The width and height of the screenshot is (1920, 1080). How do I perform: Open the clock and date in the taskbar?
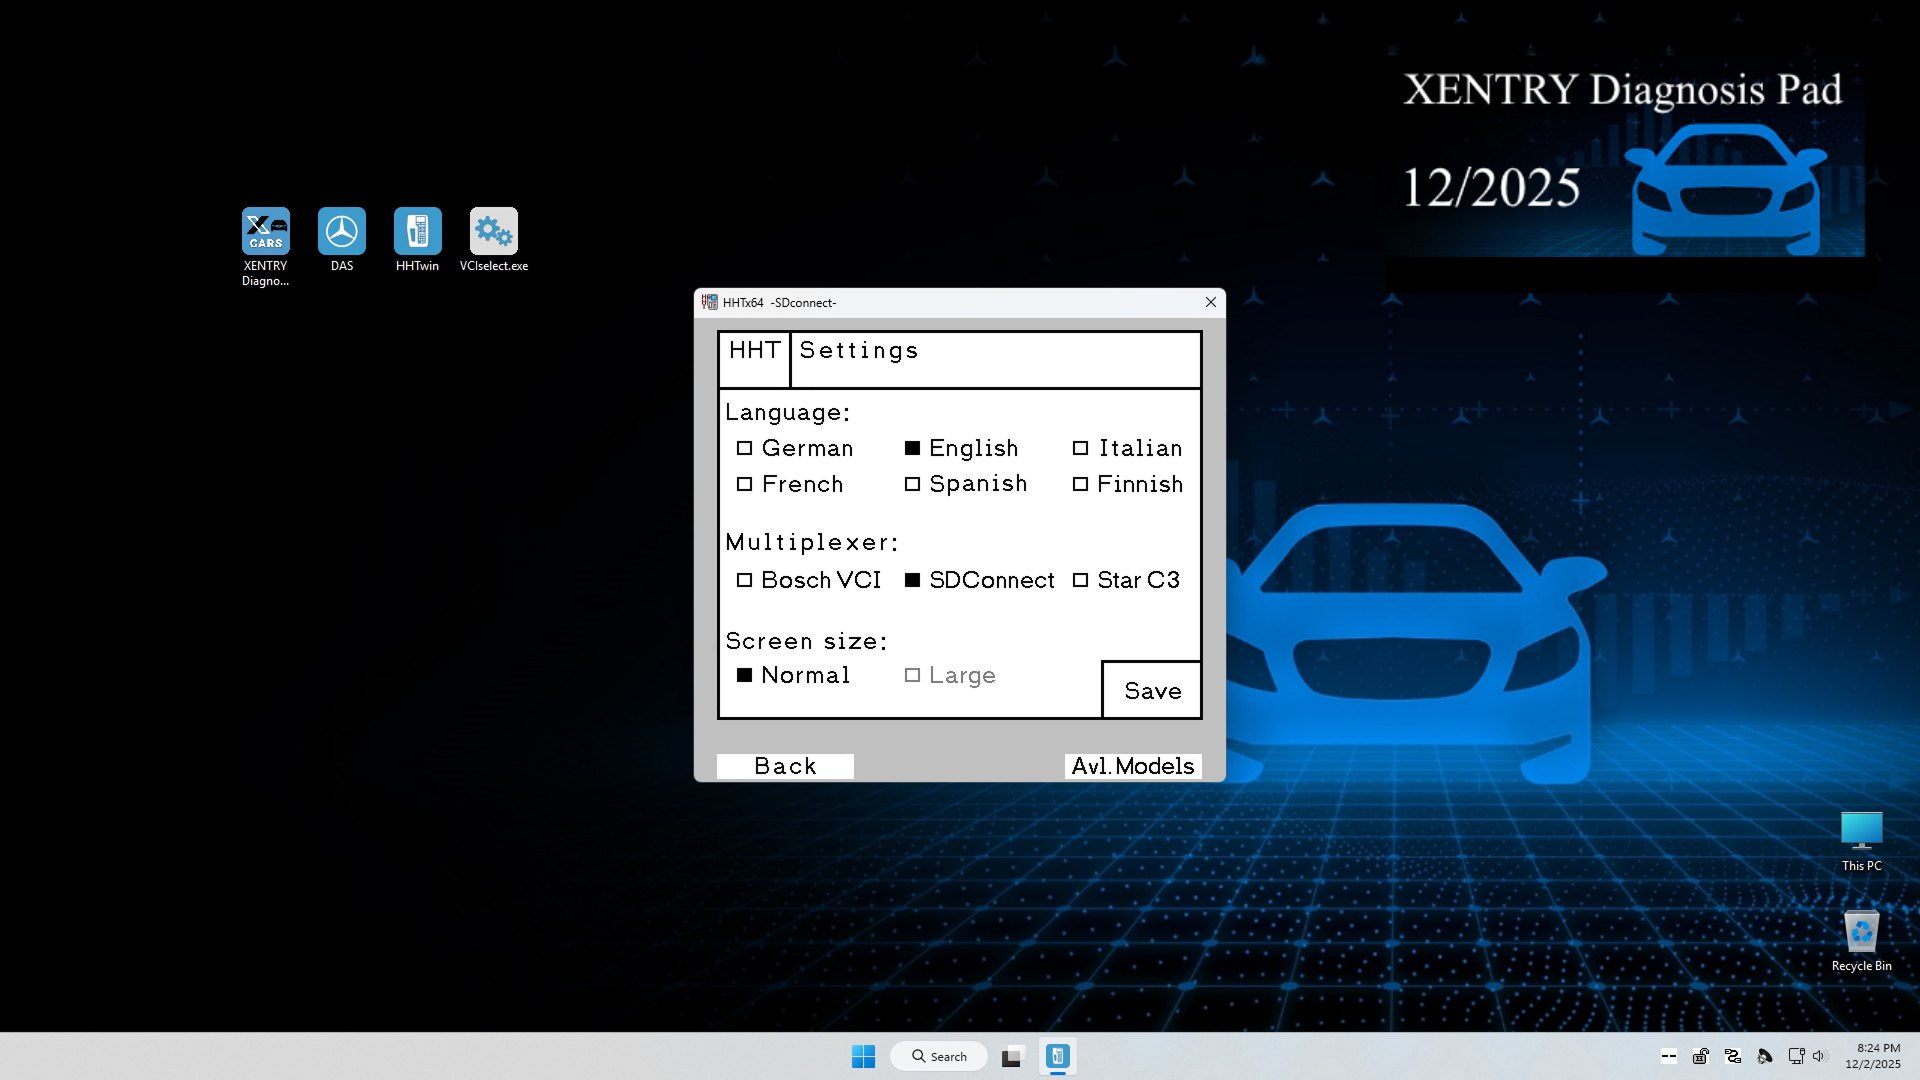coord(1874,1055)
